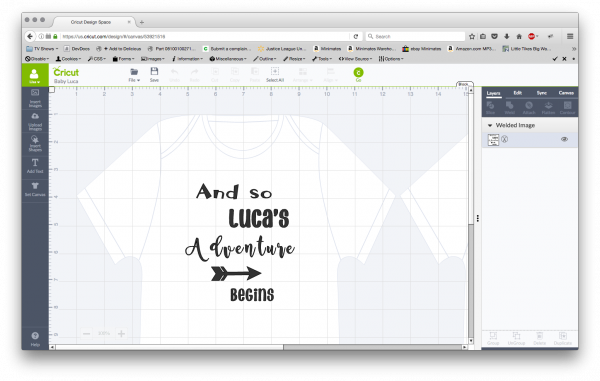Open the Information developer toolbar dropdown
The image size is (600, 381).
tap(187, 59)
